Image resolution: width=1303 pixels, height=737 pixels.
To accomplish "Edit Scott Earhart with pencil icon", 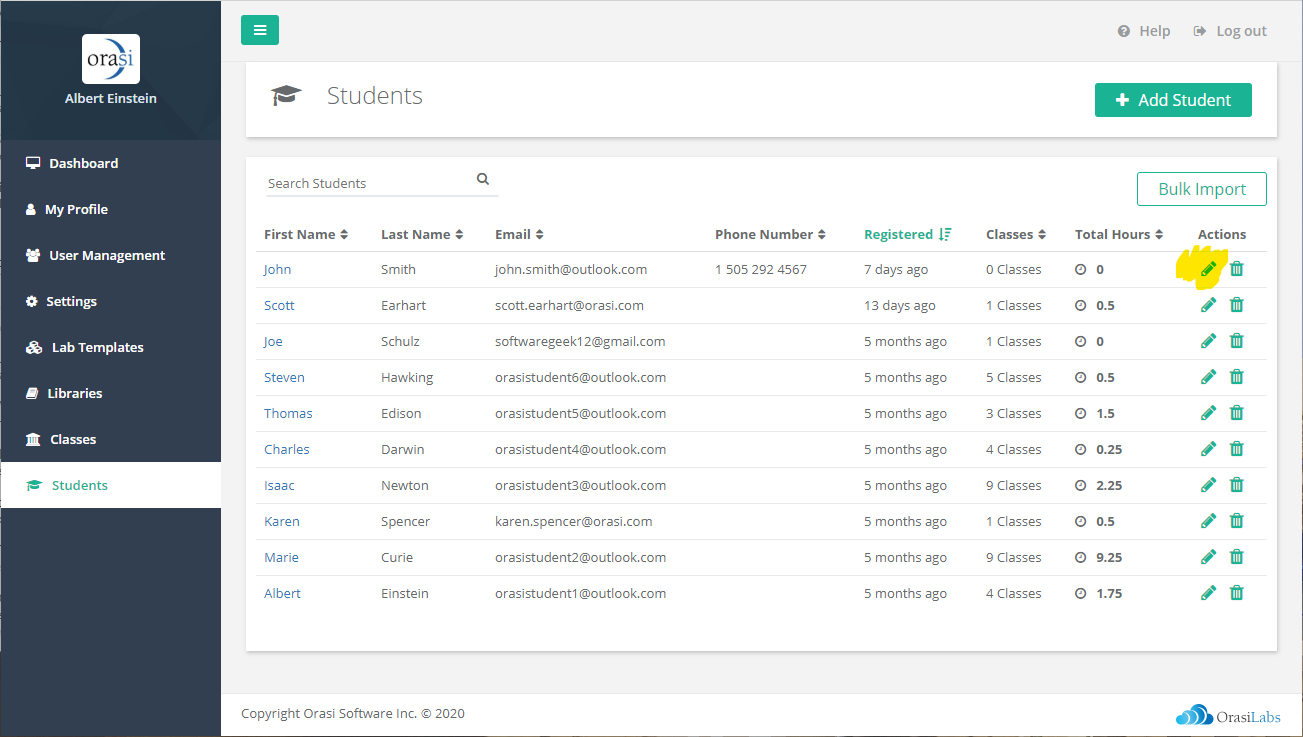I will (x=1209, y=305).
